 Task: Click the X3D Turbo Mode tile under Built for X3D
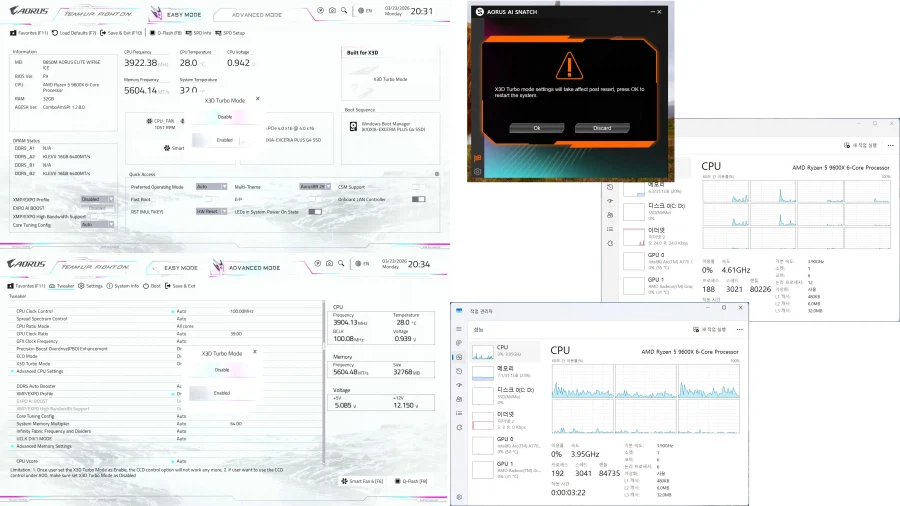390,79
